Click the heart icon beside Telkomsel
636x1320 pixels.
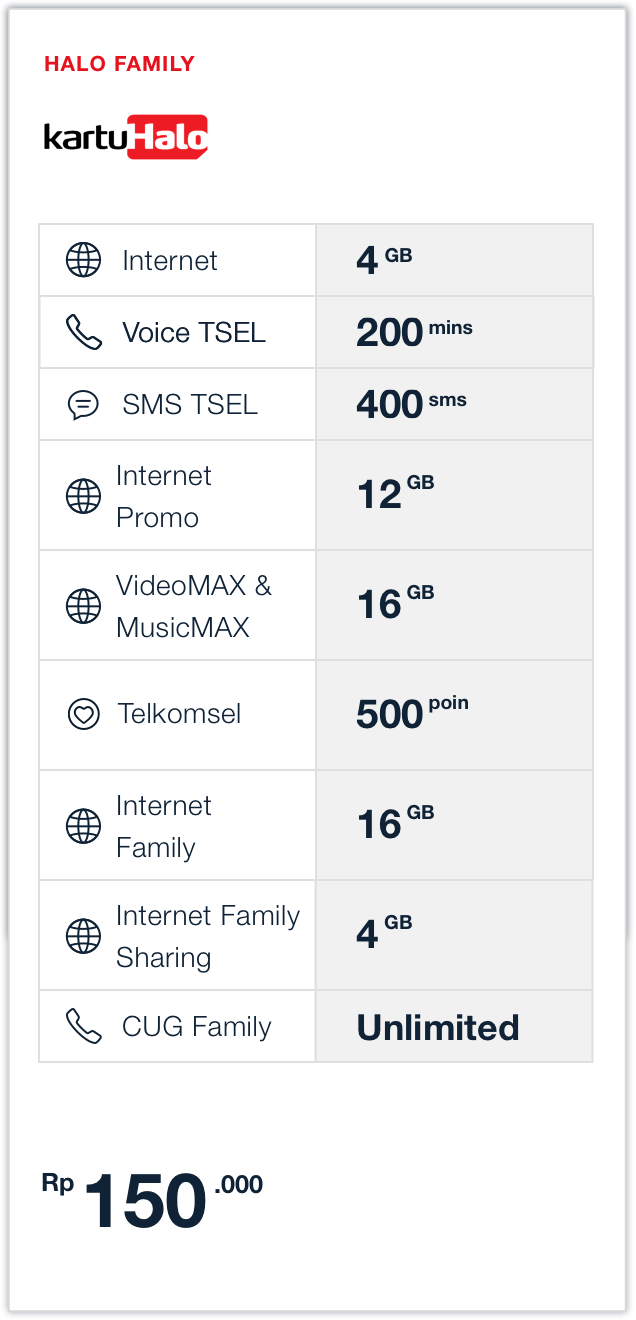point(83,714)
